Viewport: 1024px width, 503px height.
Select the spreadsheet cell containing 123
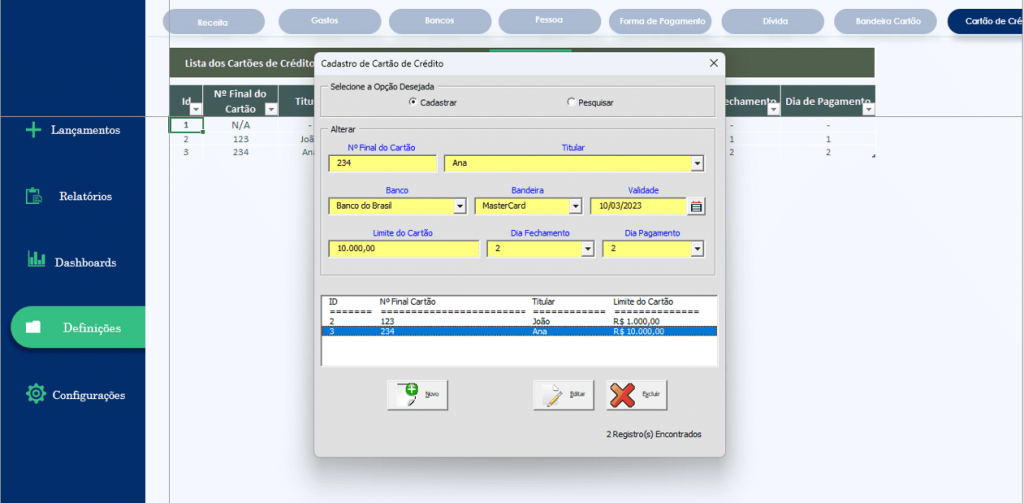click(x=240, y=139)
